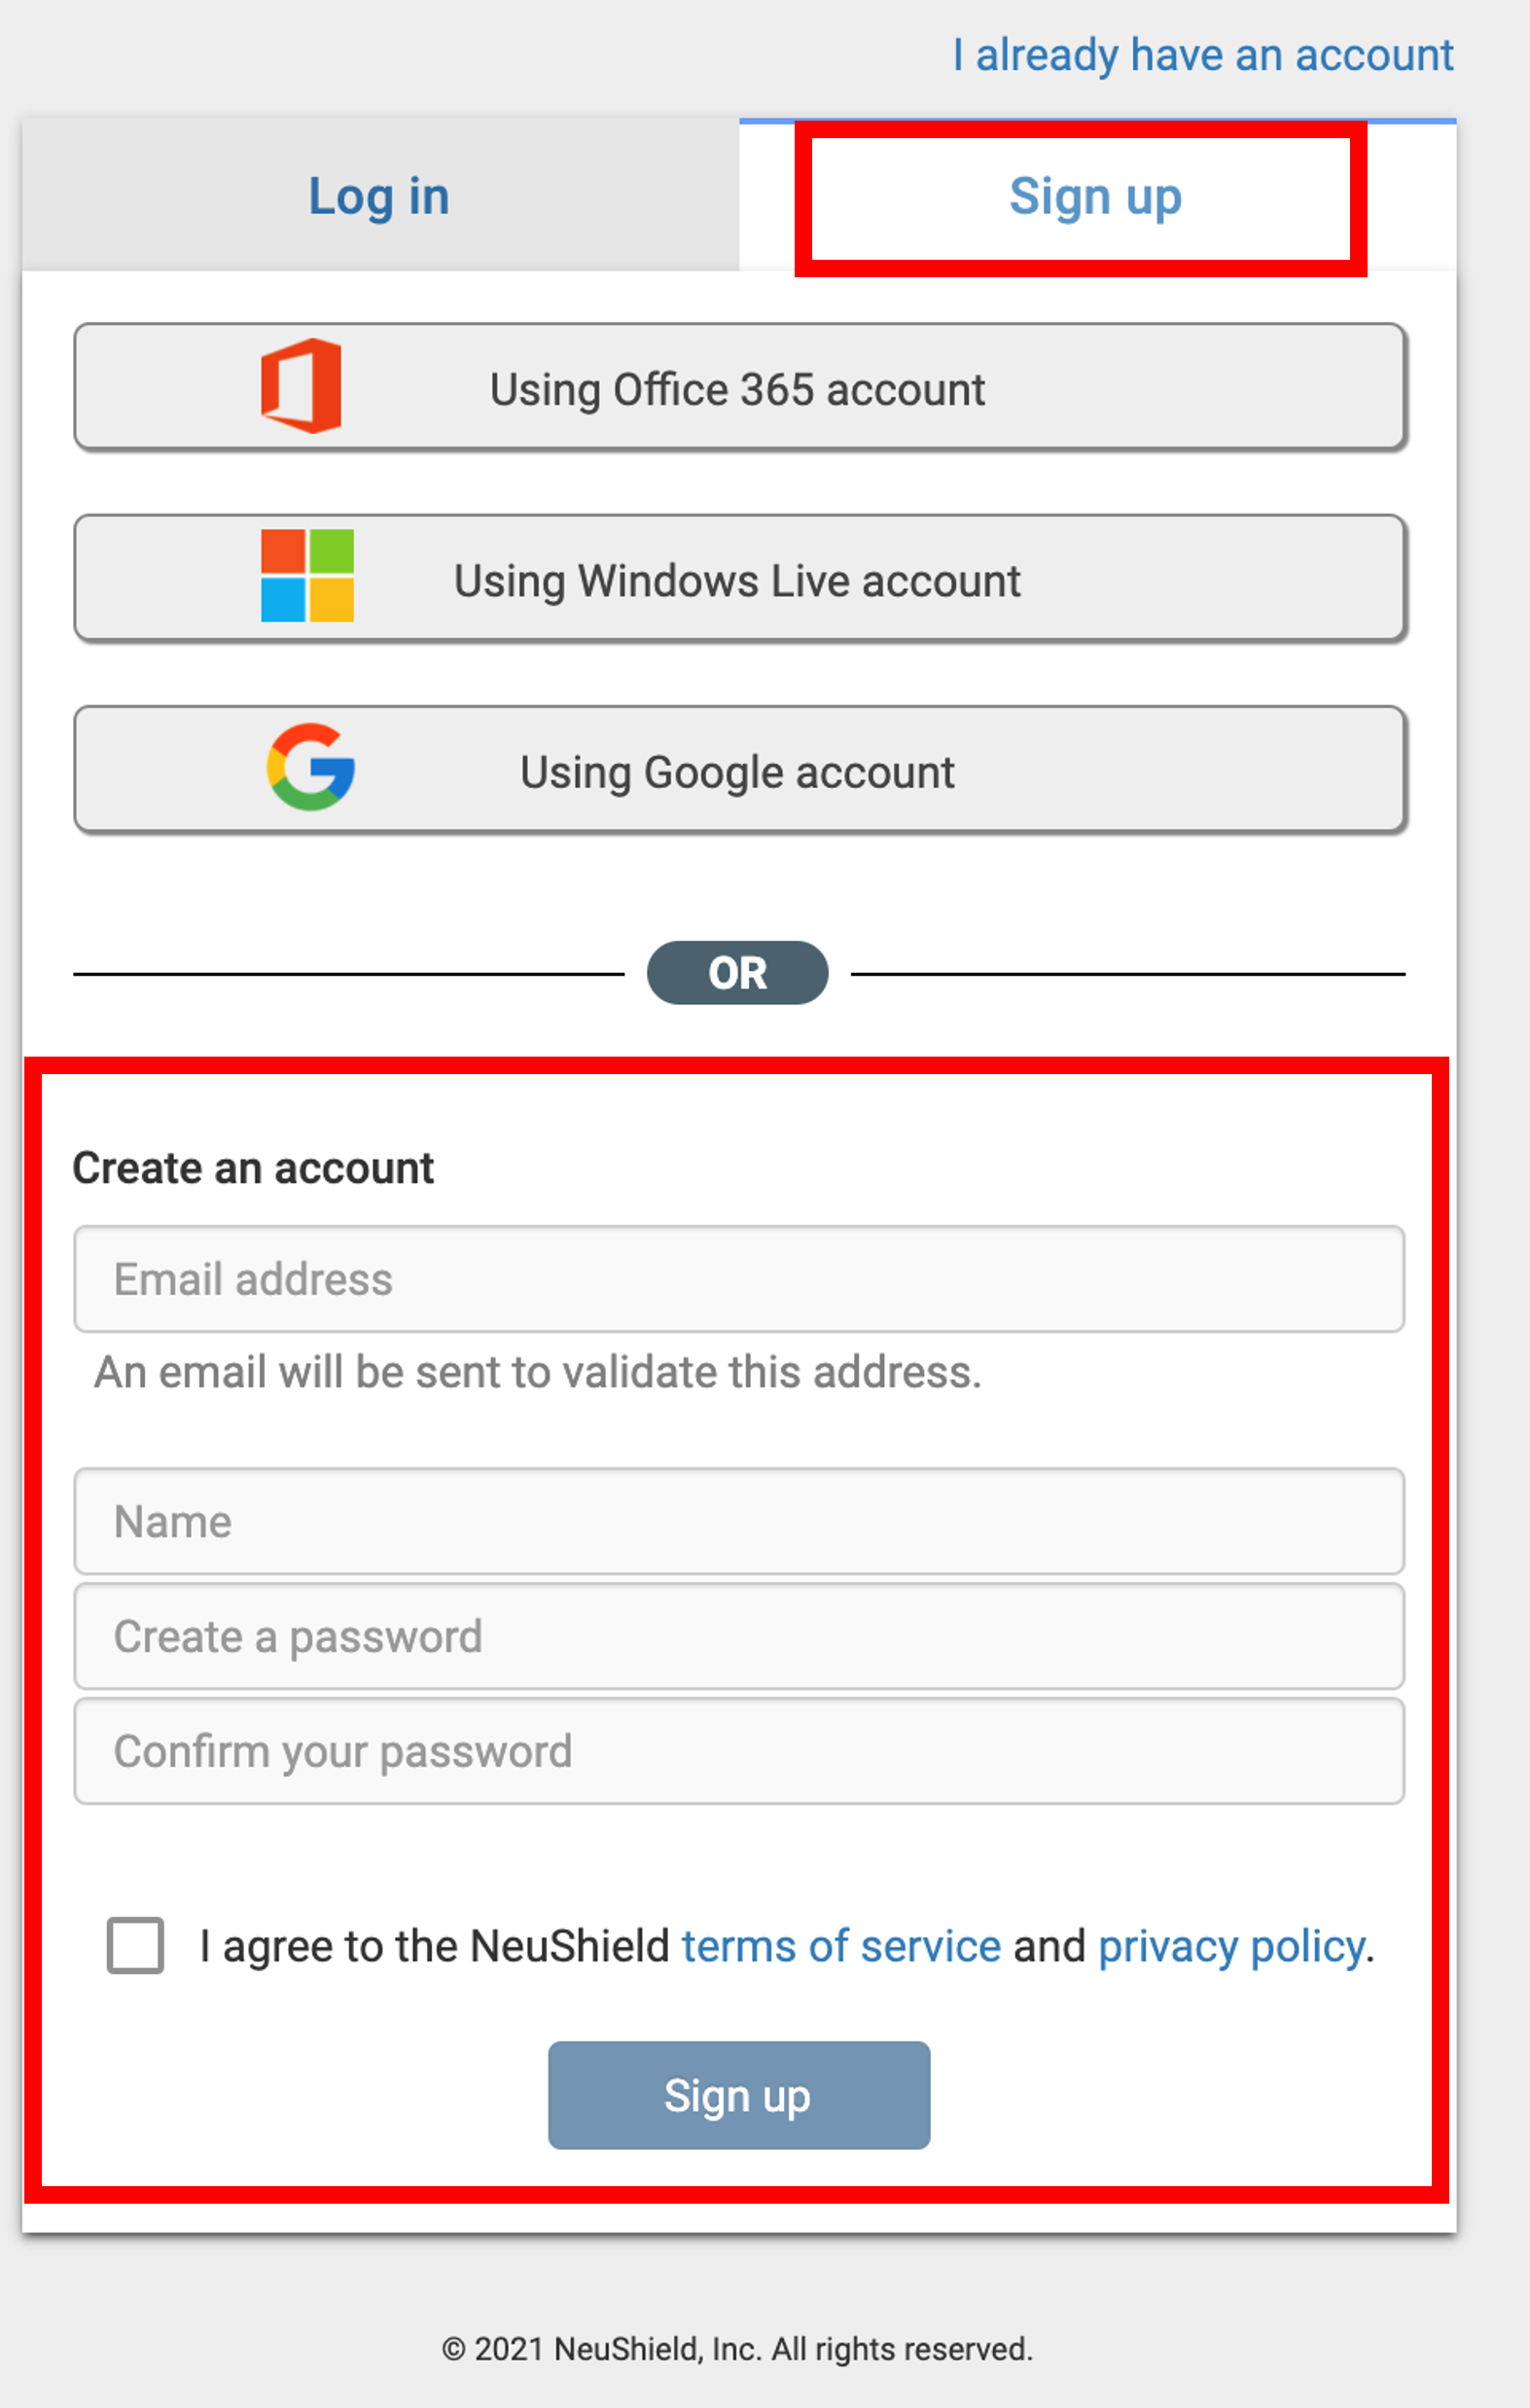Screen dimensions: 1530x2408
Task: Select the "Create a password" field
Action: click(739, 1636)
